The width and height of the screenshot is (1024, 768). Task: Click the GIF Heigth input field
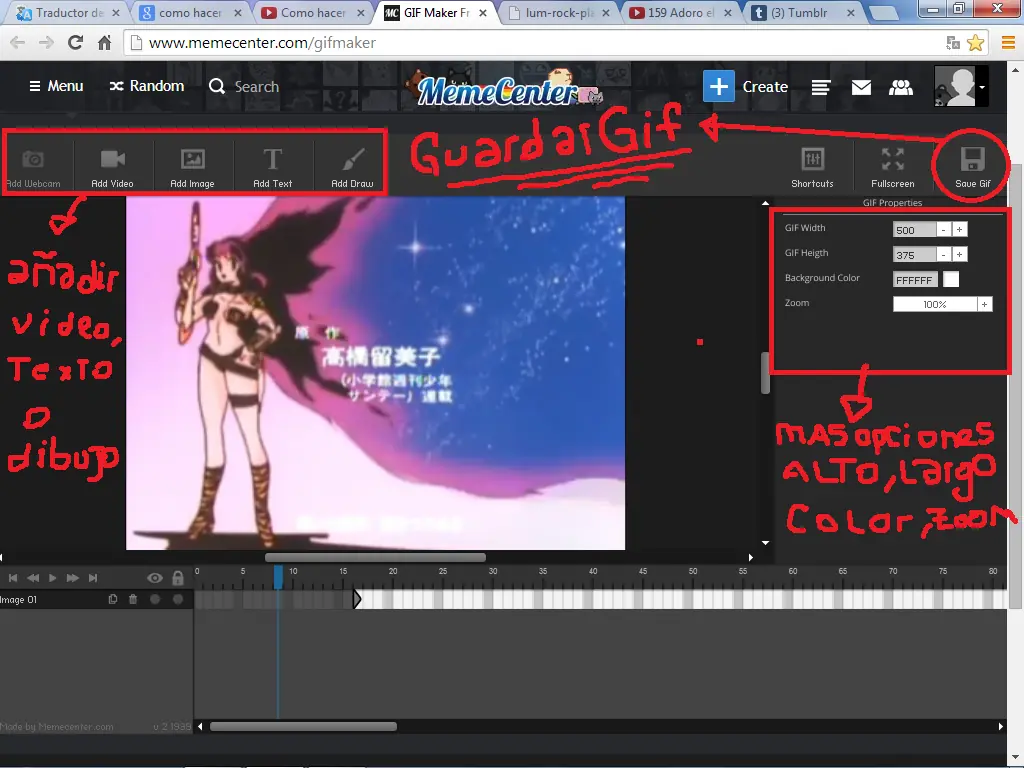pyautogui.click(x=914, y=254)
